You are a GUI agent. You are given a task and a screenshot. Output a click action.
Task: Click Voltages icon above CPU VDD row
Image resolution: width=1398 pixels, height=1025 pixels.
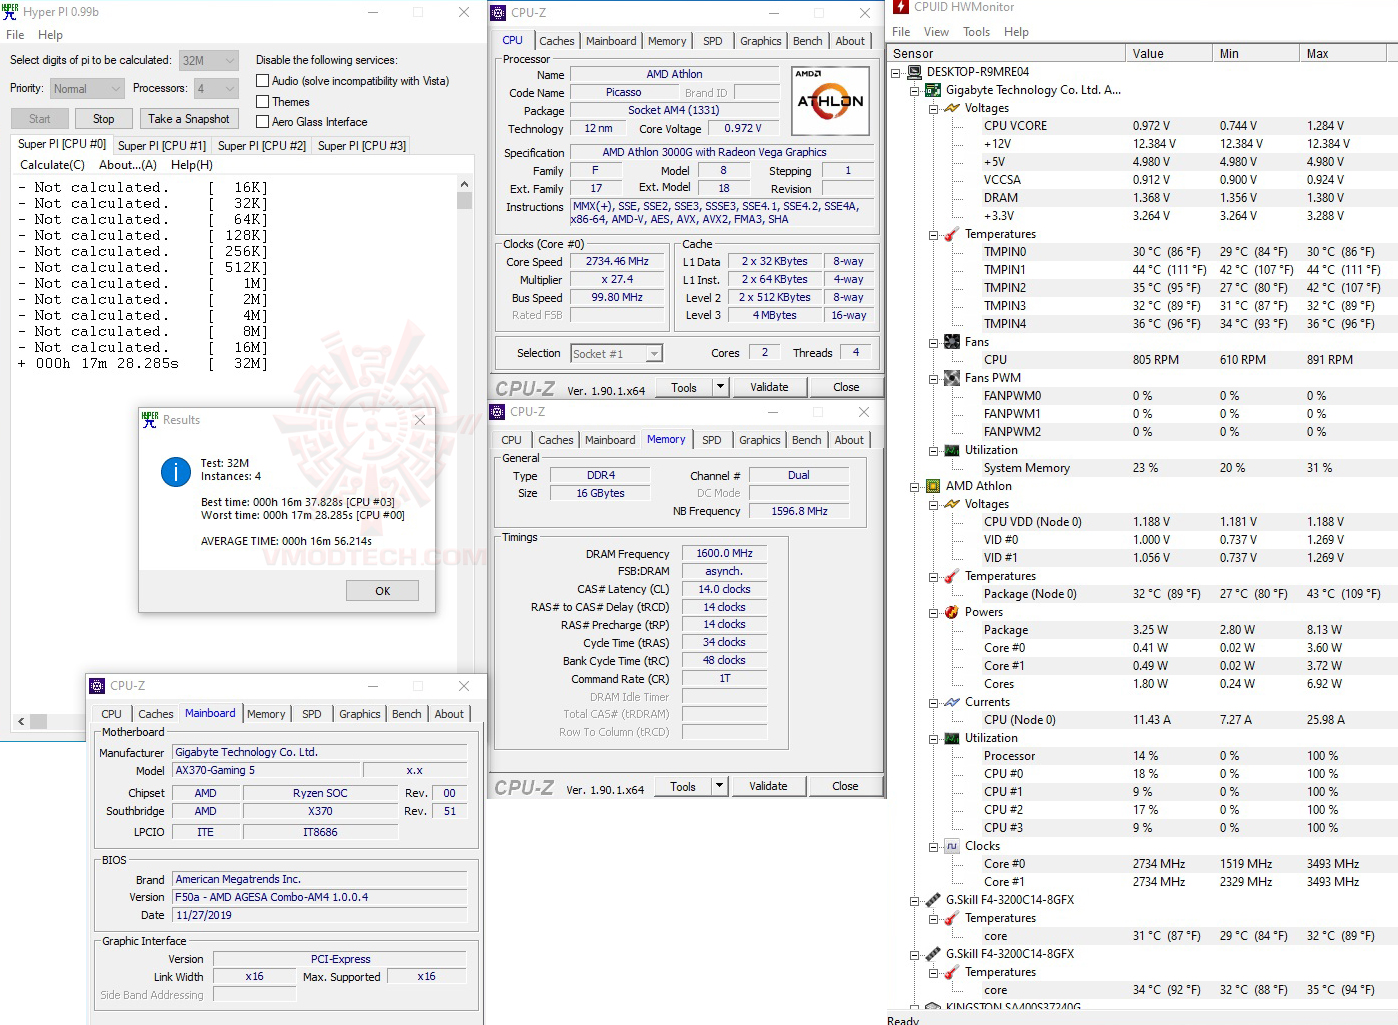pyautogui.click(x=952, y=504)
